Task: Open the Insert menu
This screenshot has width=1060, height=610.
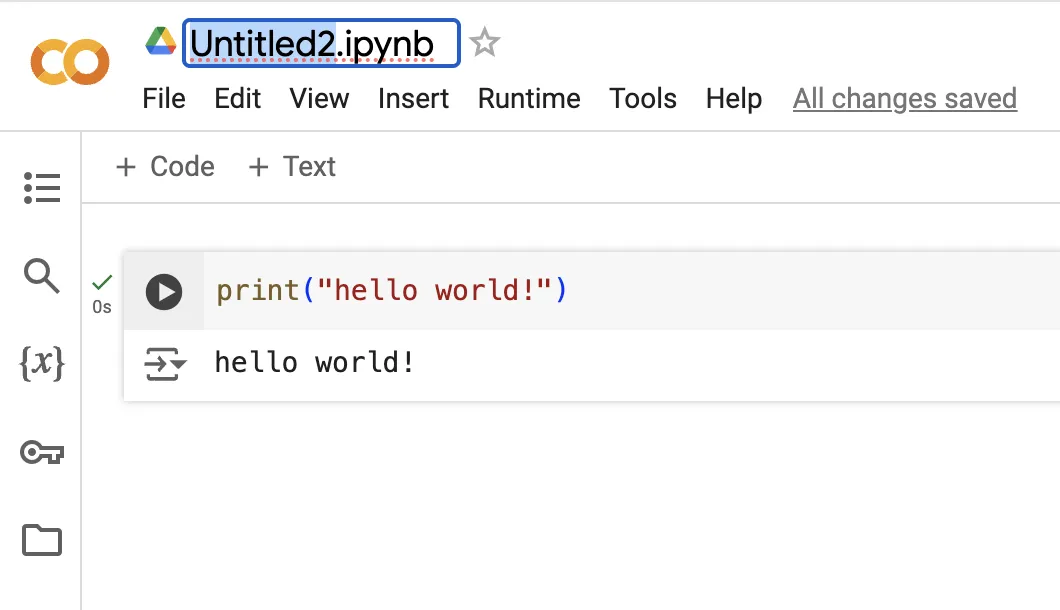Action: coord(413,99)
